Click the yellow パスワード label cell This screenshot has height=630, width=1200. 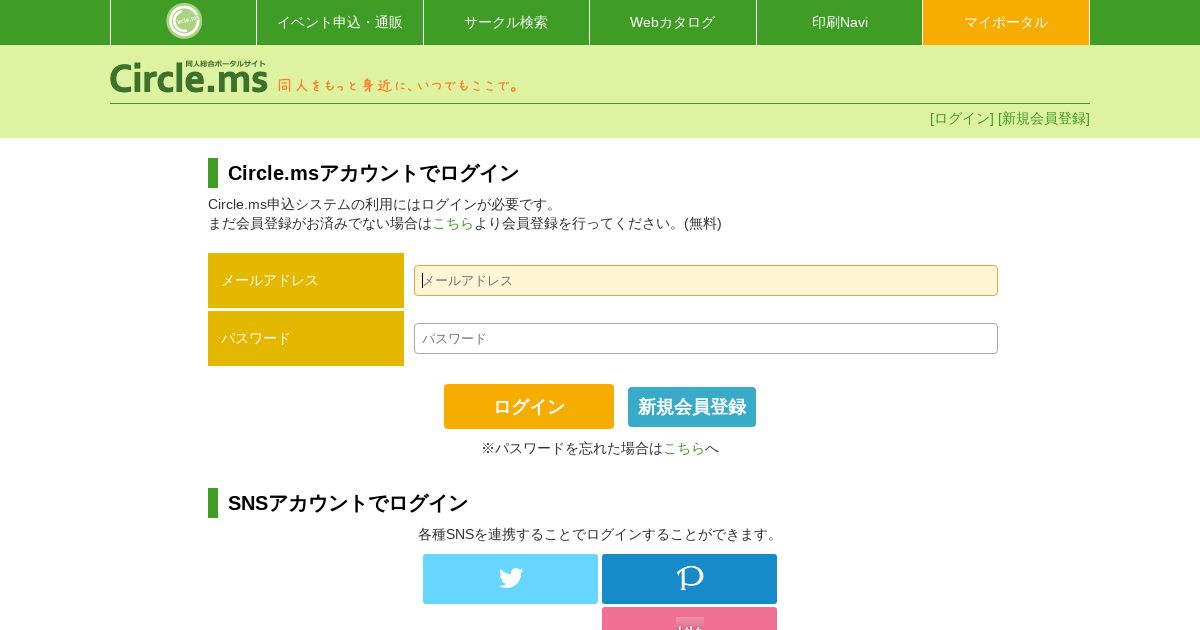point(306,338)
